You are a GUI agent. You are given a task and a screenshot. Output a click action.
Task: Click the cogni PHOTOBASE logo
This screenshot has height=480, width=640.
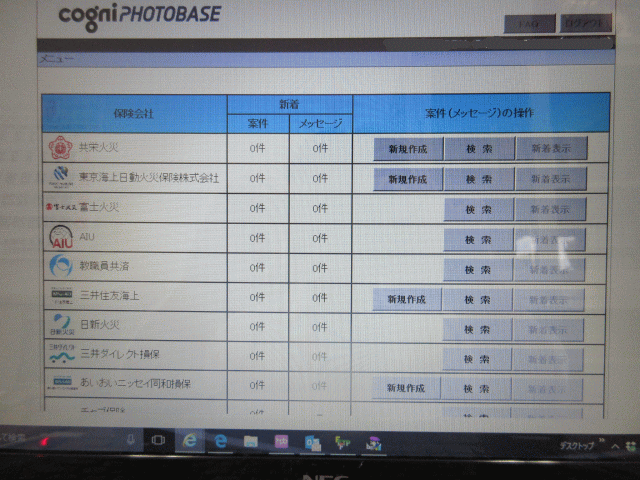click(x=140, y=16)
